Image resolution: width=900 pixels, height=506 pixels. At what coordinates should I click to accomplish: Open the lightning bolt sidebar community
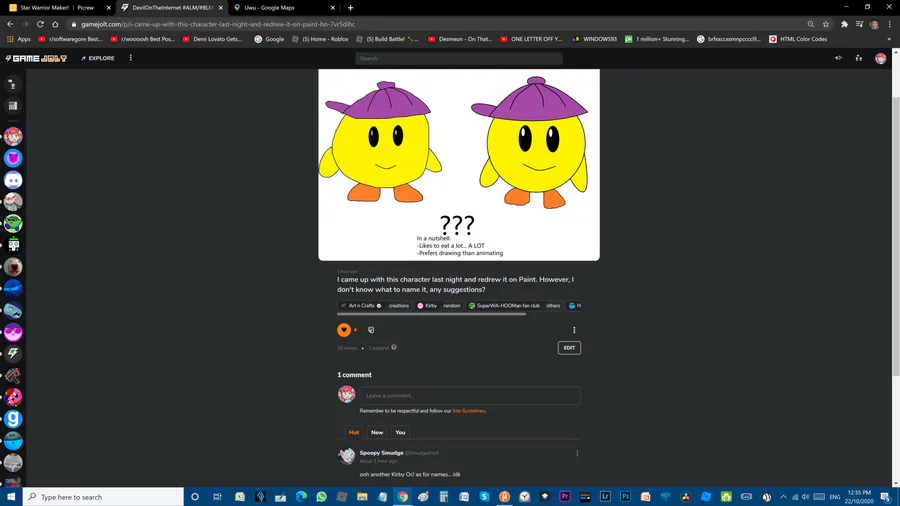point(13,353)
